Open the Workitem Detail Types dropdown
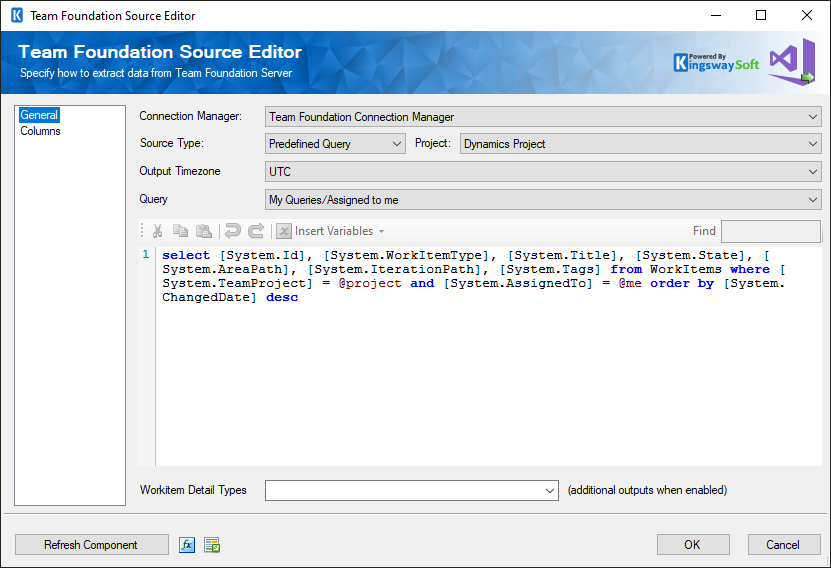The width and height of the screenshot is (831, 568). pos(412,490)
